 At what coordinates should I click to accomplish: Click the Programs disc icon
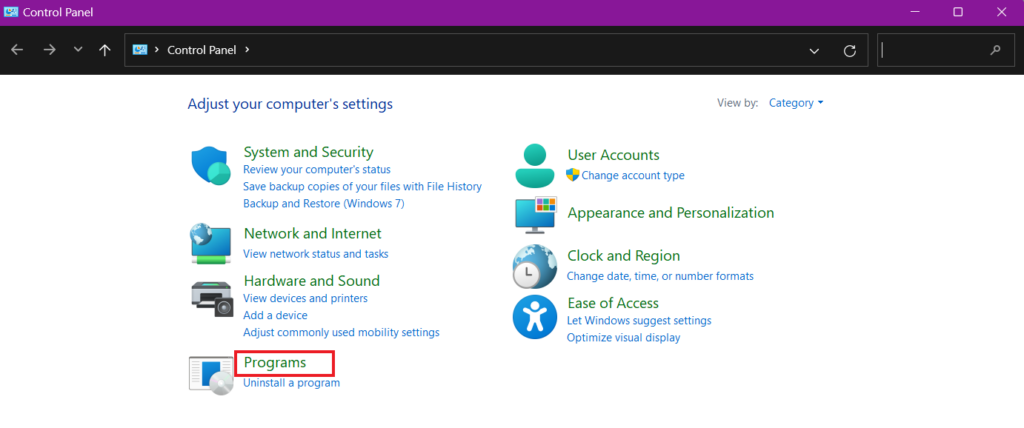point(211,376)
